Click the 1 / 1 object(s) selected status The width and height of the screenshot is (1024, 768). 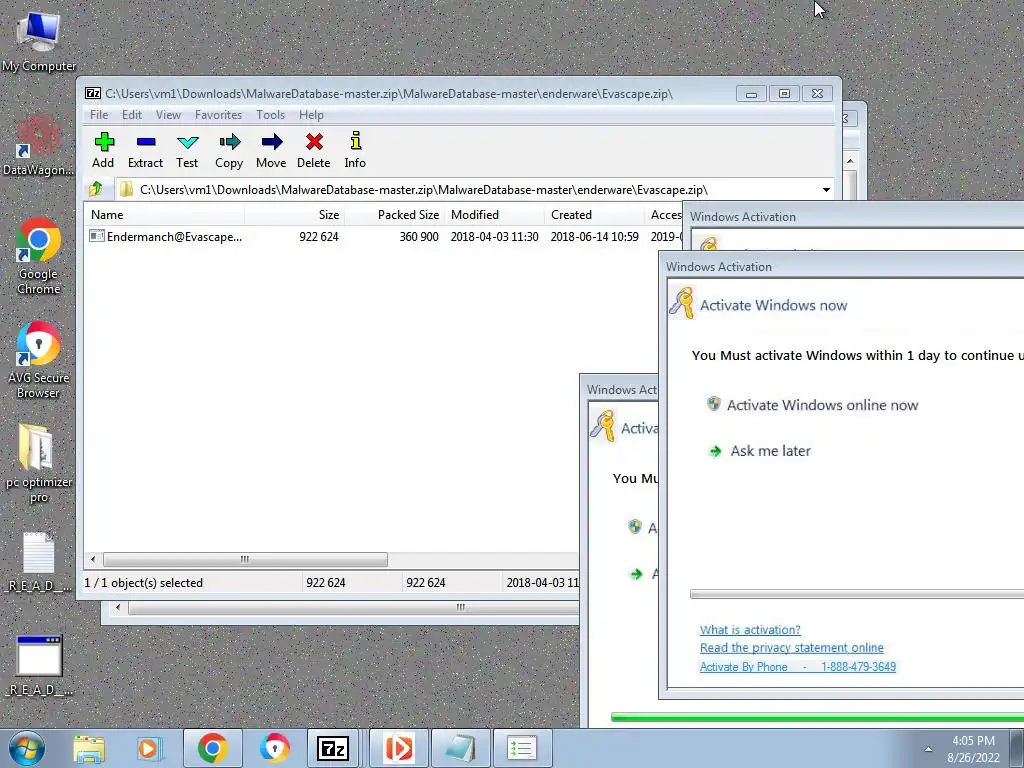(x=144, y=583)
